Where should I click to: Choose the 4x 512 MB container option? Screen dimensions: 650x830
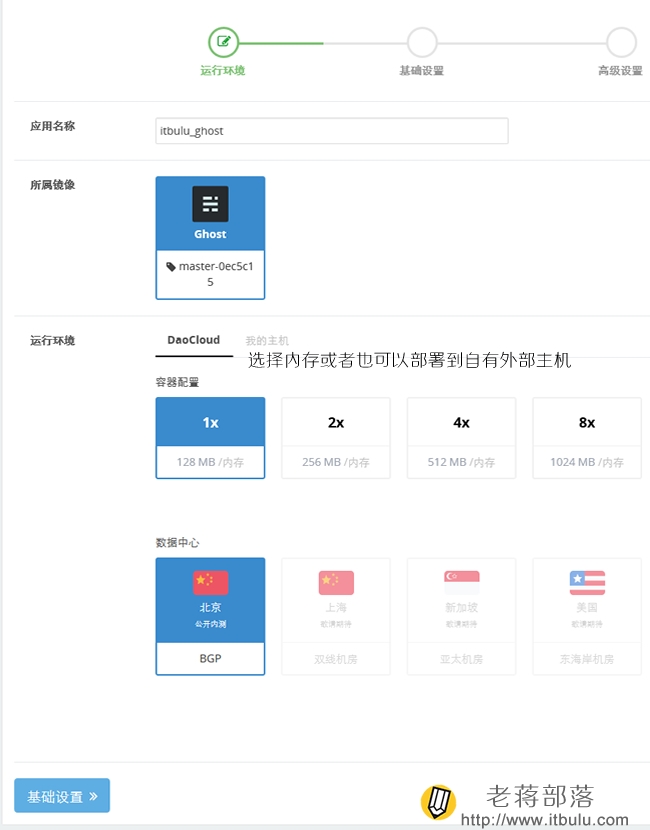pos(461,438)
